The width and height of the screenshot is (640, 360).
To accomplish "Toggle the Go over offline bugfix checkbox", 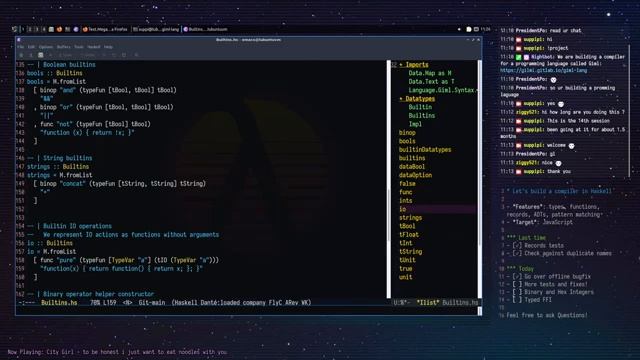I will (x=517, y=277).
